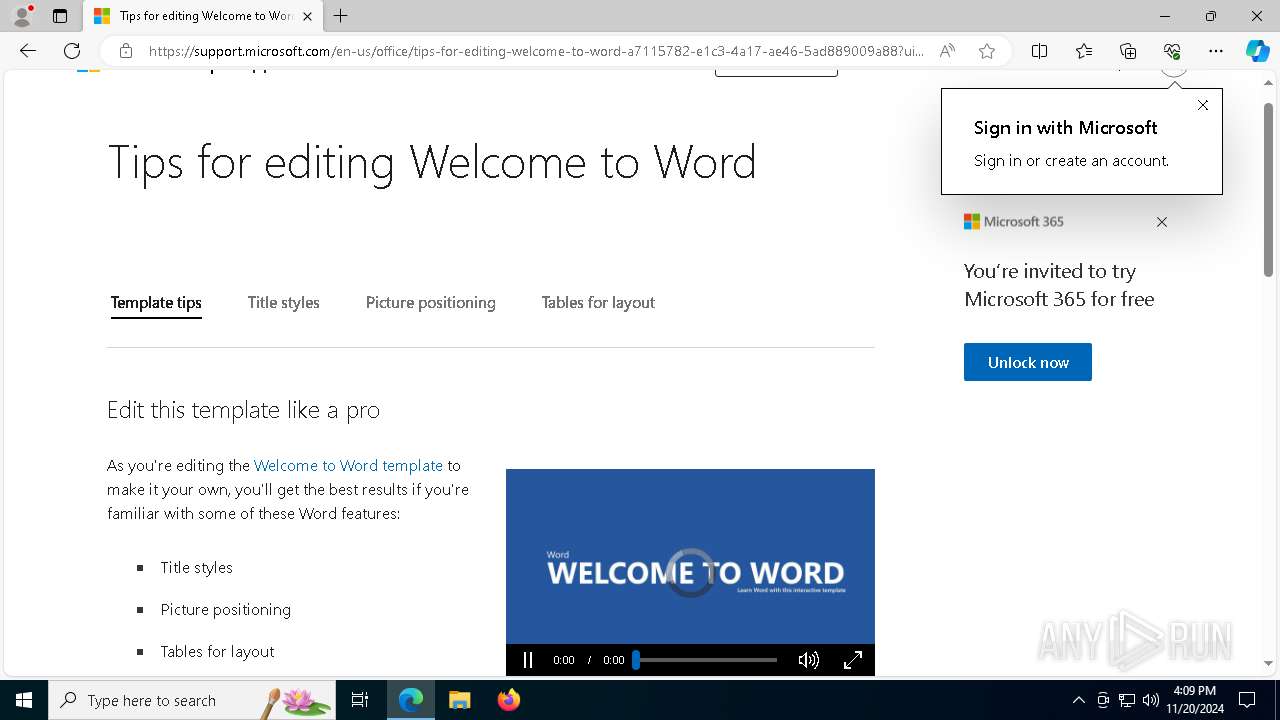Go back to previous page
The height and width of the screenshot is (720, 1280).
pyautogui.click(x=28, y=51)
